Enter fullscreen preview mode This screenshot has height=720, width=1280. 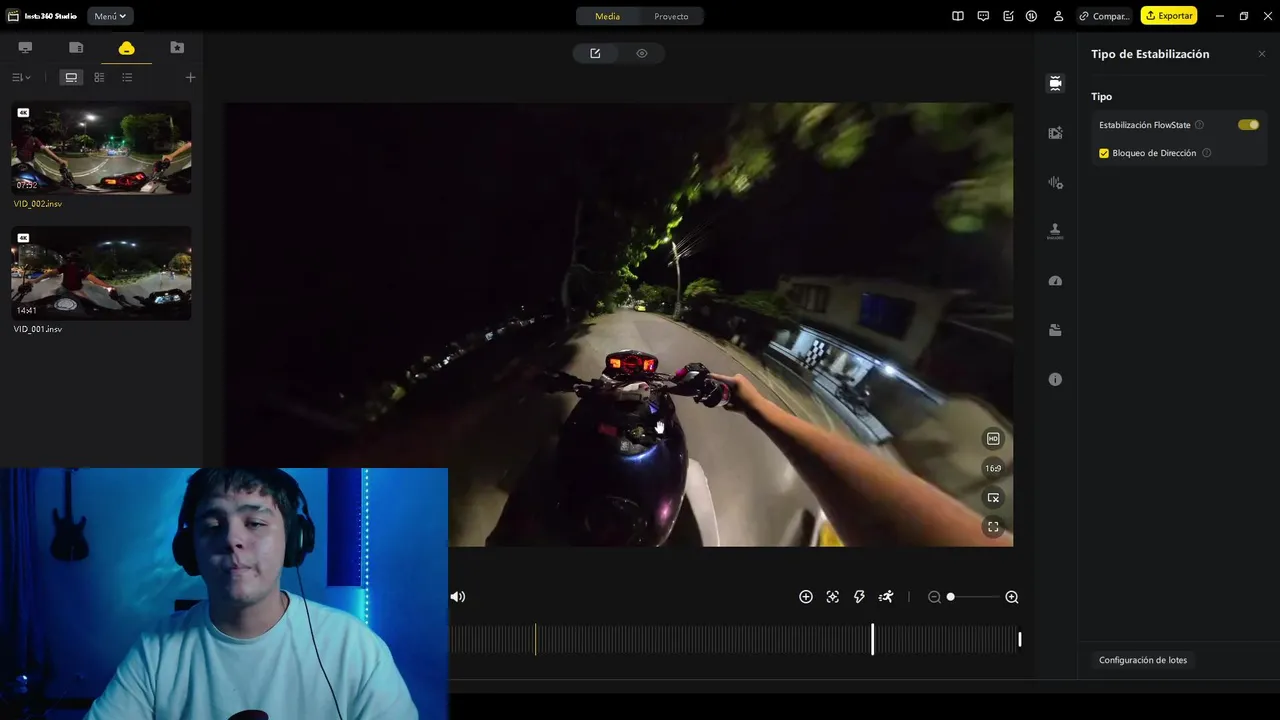[x=993, y=526]
